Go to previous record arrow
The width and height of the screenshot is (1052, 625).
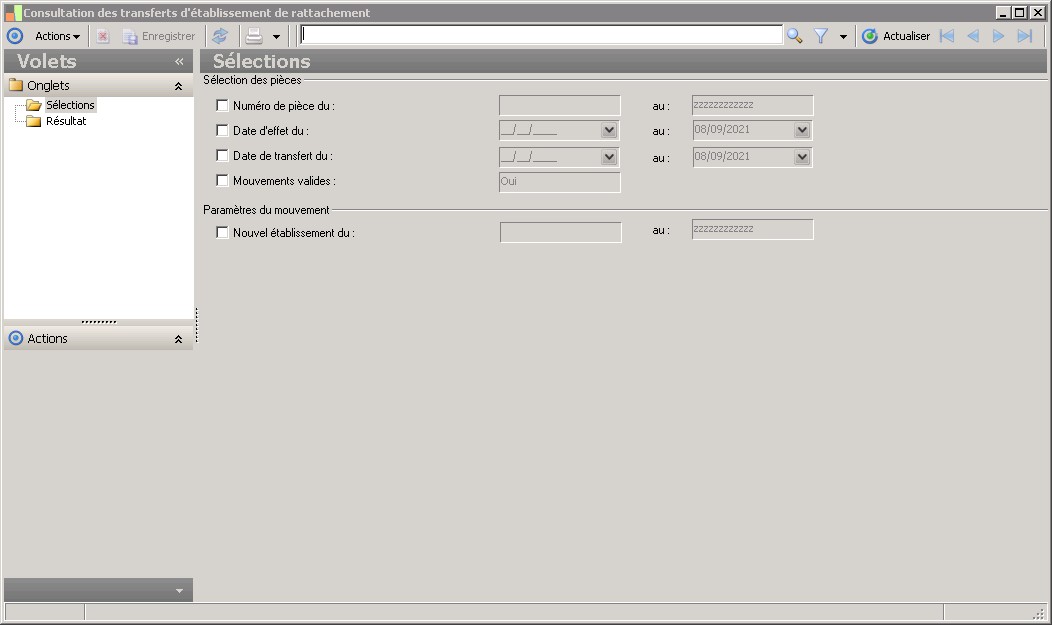click(x=973, y=36)
